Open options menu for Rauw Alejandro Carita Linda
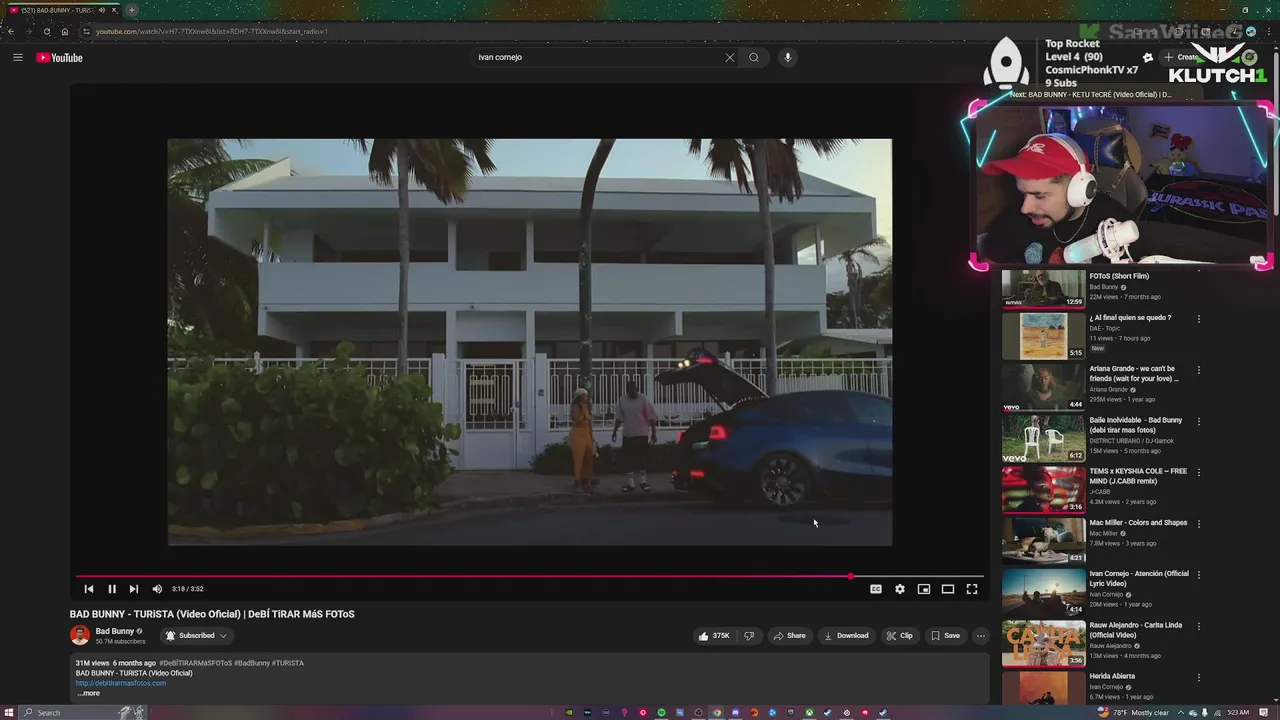 1199,627
